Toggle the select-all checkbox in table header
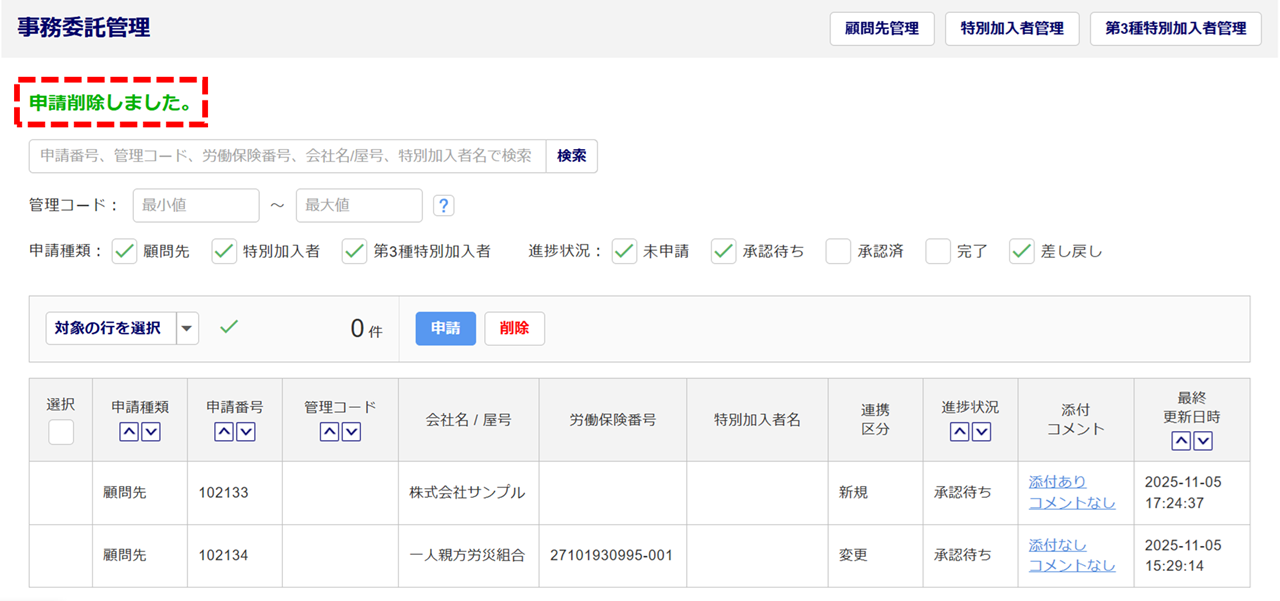The width and height of the screenshot is (1280, 601). 61,432
